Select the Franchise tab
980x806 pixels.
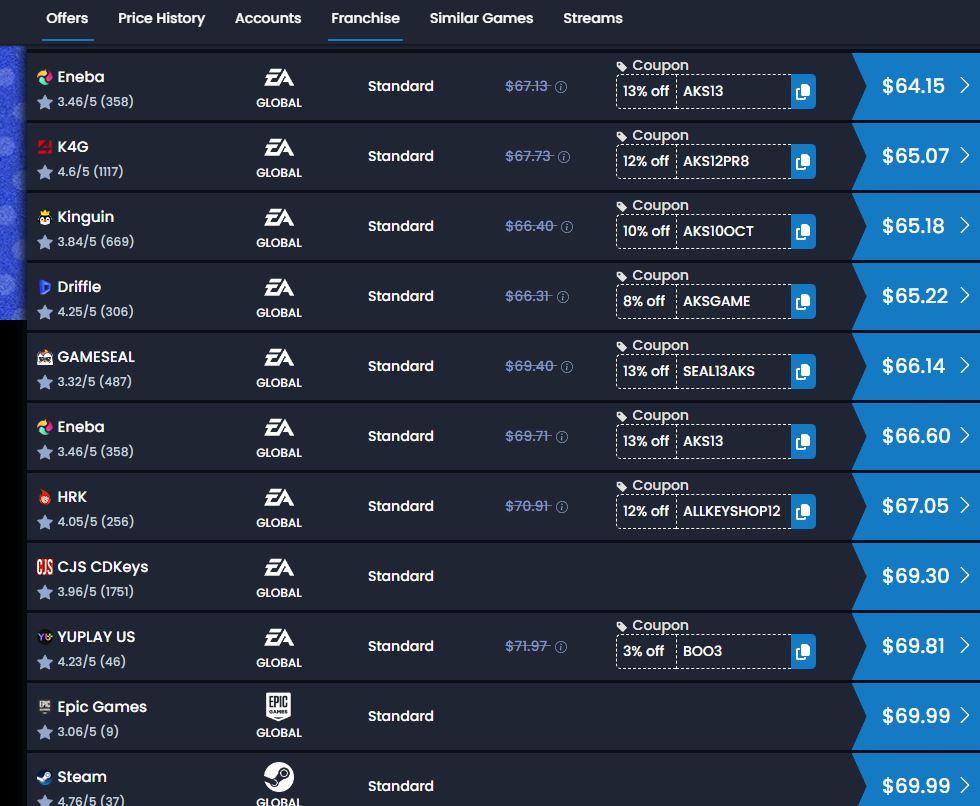(366, 18)
